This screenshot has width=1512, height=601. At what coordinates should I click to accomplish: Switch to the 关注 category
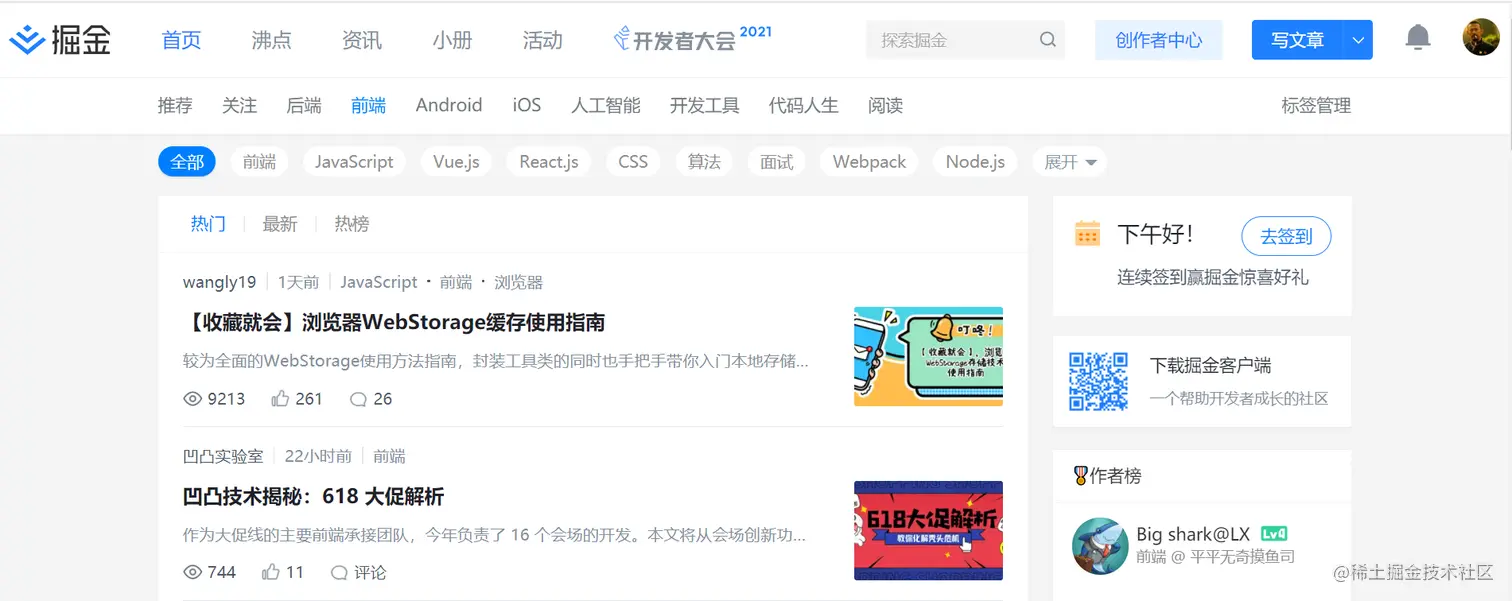tap(240, 105)
